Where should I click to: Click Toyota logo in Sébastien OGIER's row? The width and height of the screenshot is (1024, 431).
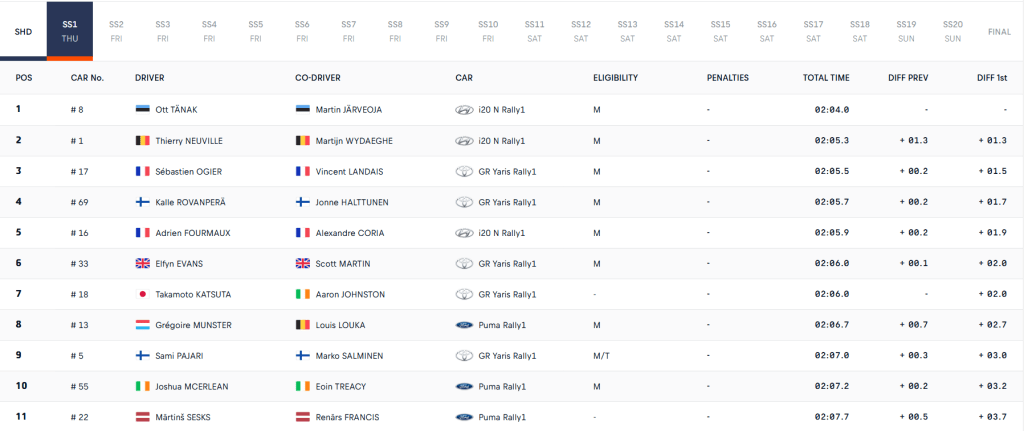click(463, 171)
